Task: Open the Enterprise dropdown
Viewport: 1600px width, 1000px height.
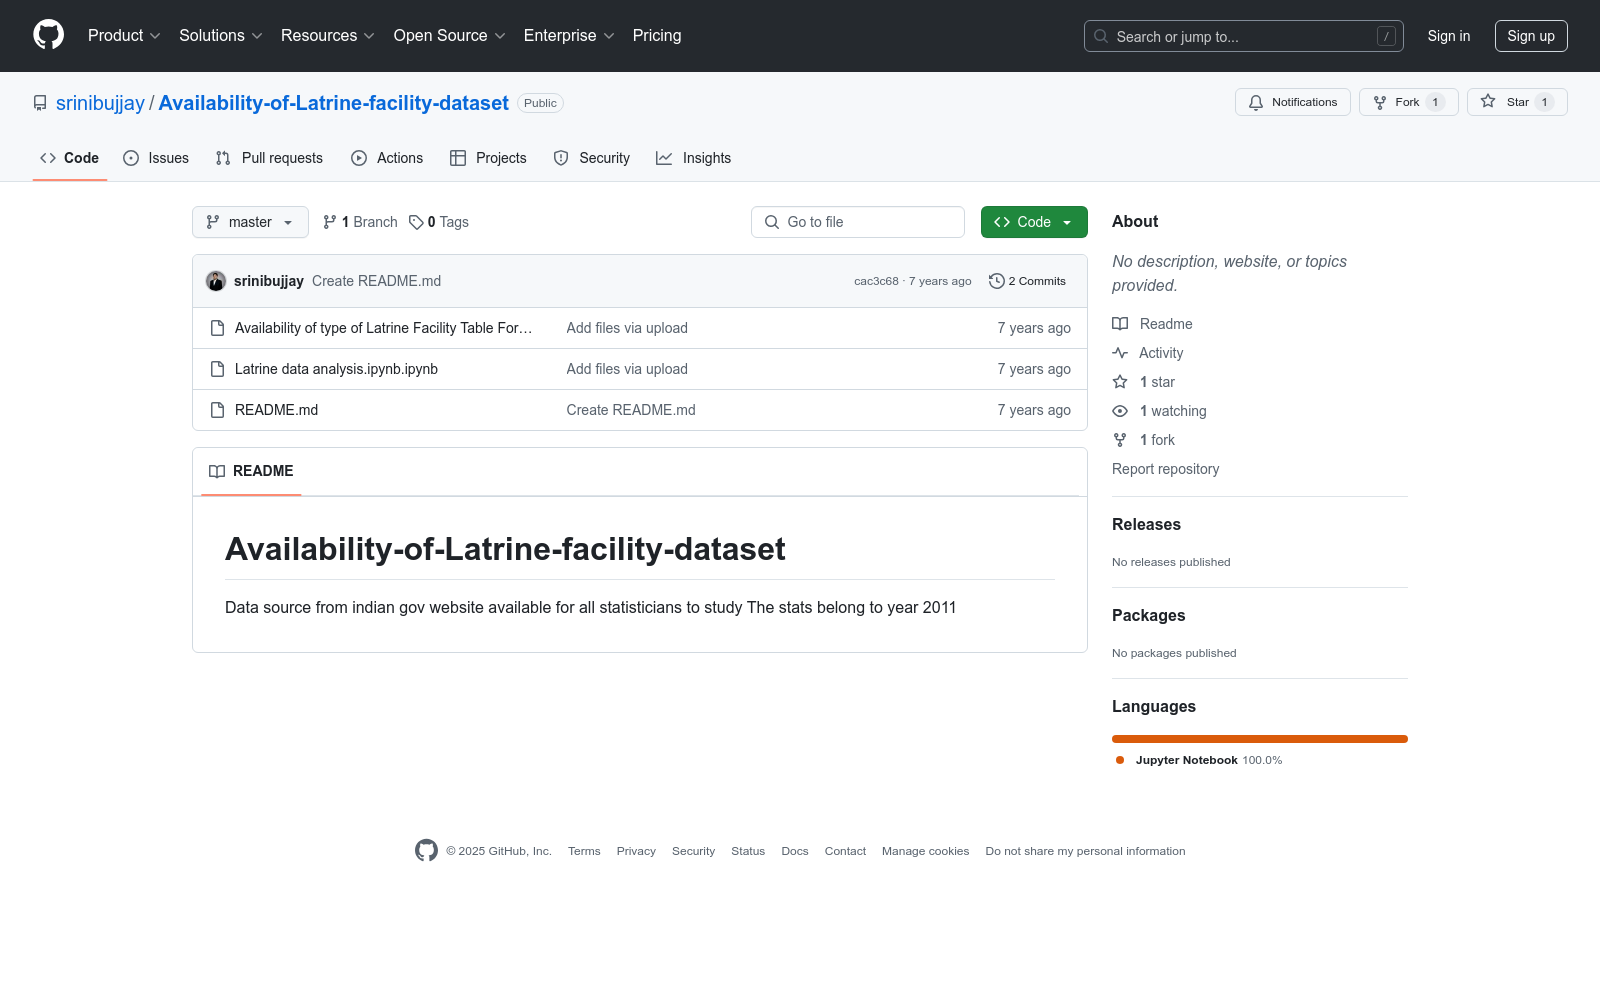Action: click(x=569, y=36)
